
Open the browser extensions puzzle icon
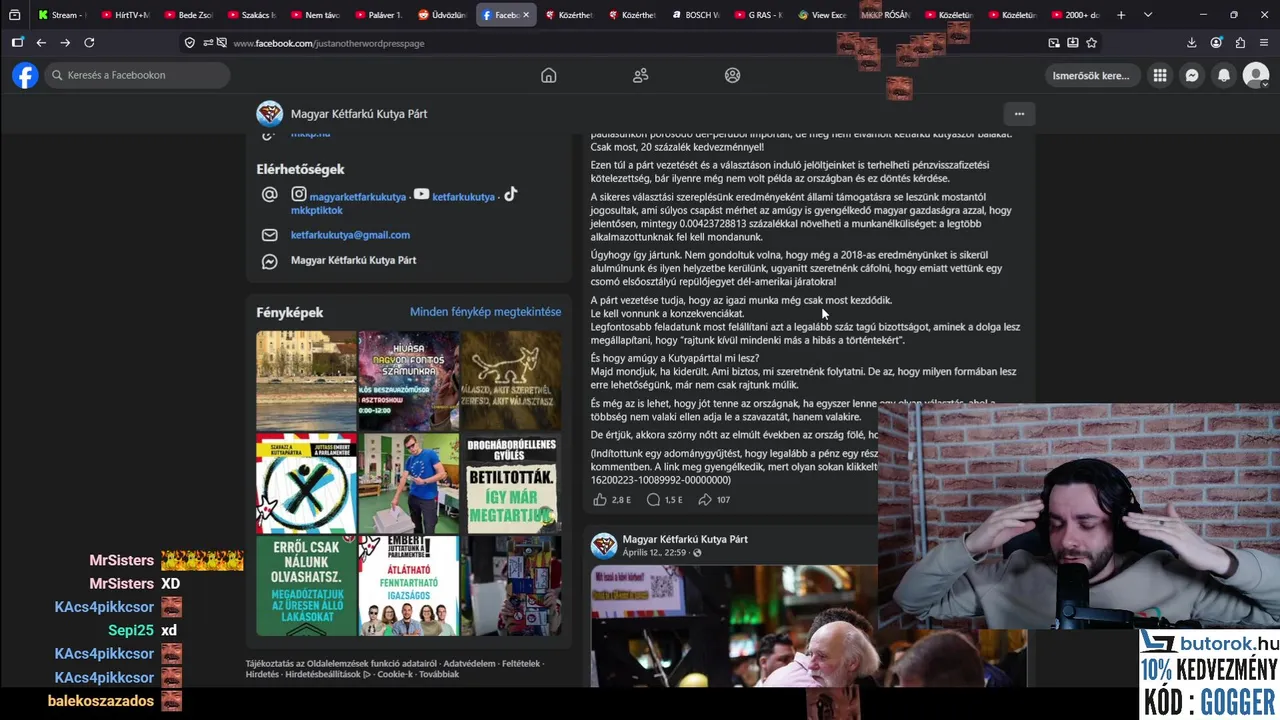(1240, 43)
